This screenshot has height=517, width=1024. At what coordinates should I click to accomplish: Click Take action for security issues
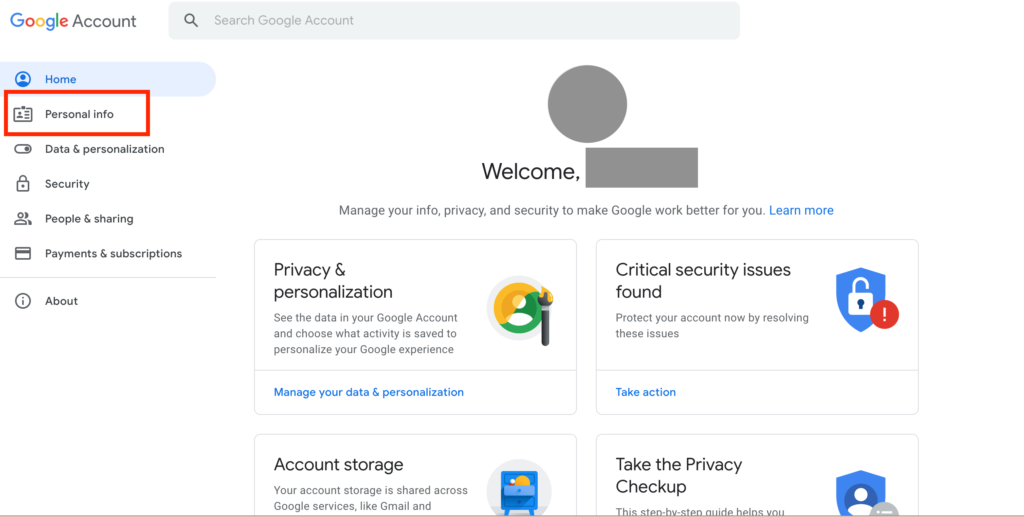point(646,392)
